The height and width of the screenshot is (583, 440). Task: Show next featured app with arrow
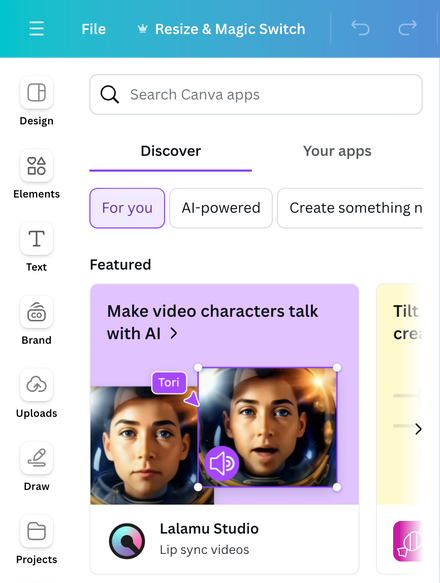[x=418, y=429]
